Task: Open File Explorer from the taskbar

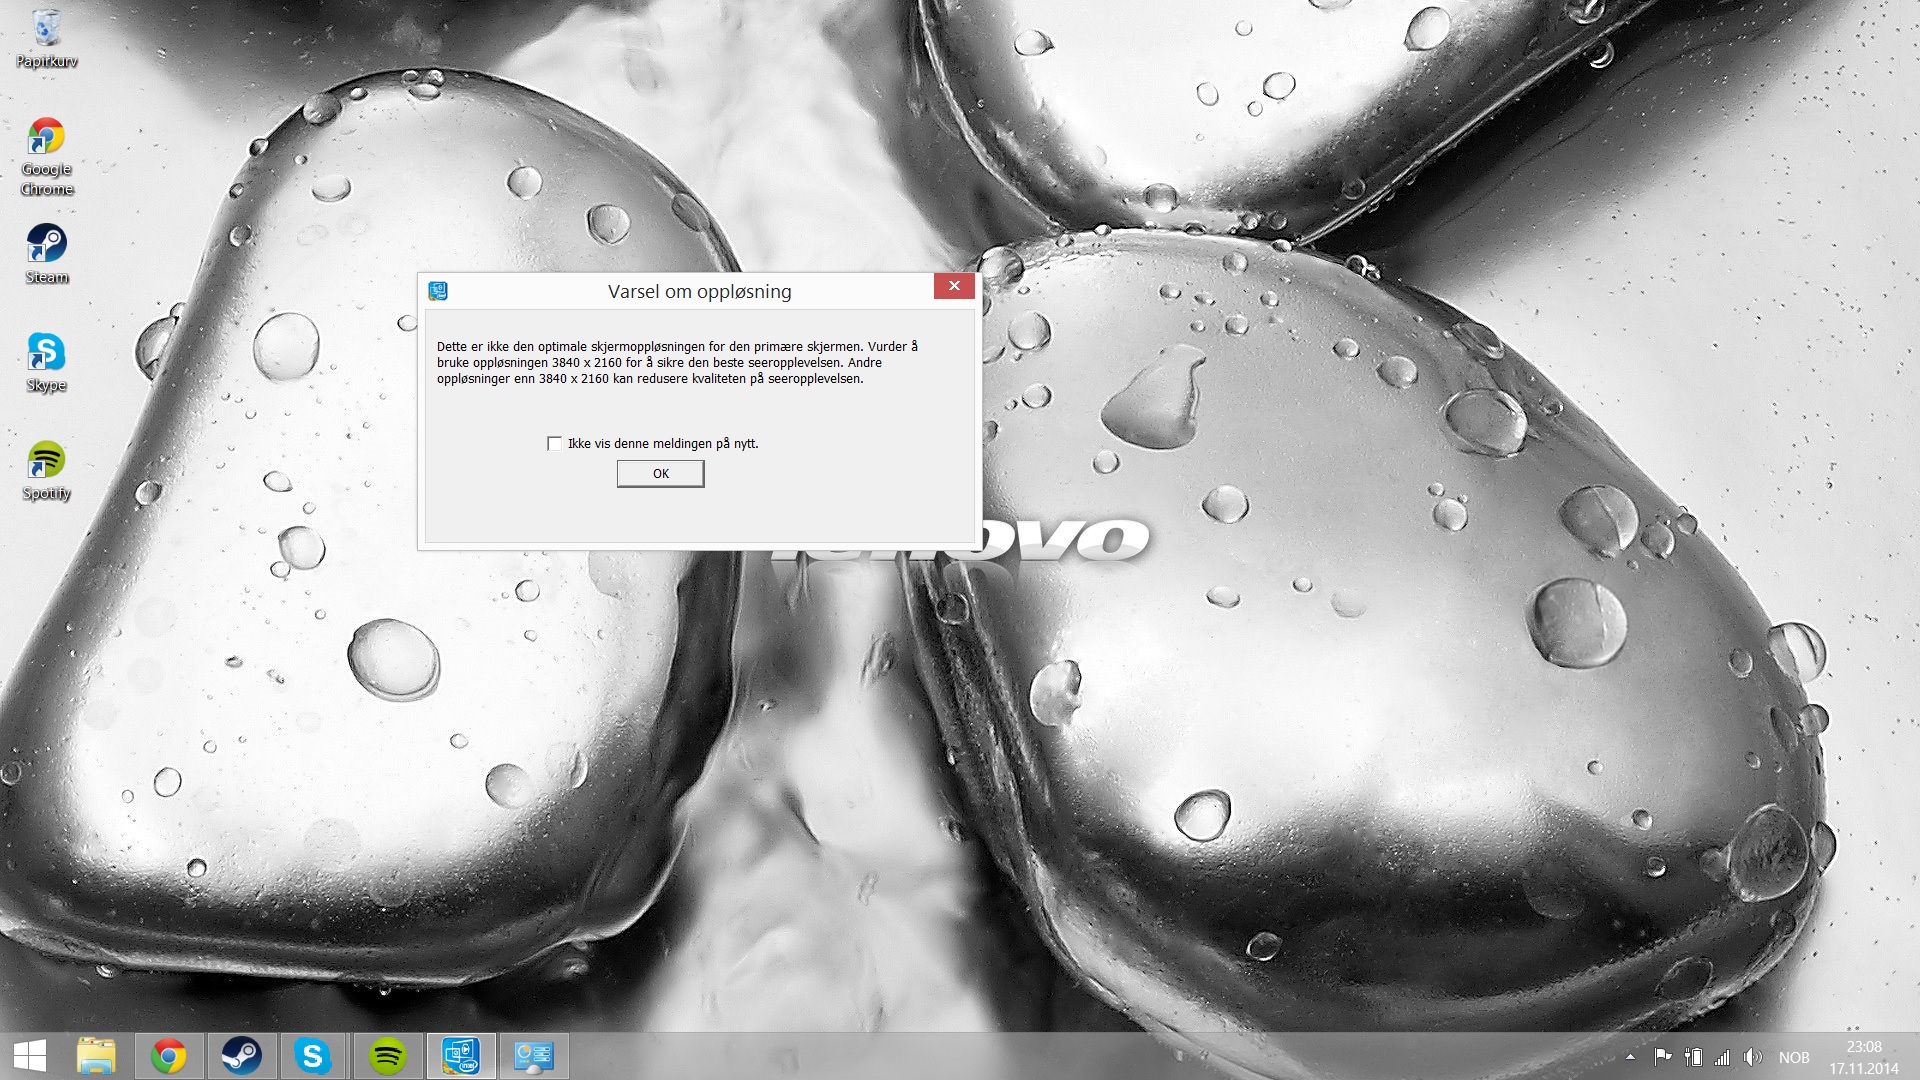Action: coord(97,1056)
